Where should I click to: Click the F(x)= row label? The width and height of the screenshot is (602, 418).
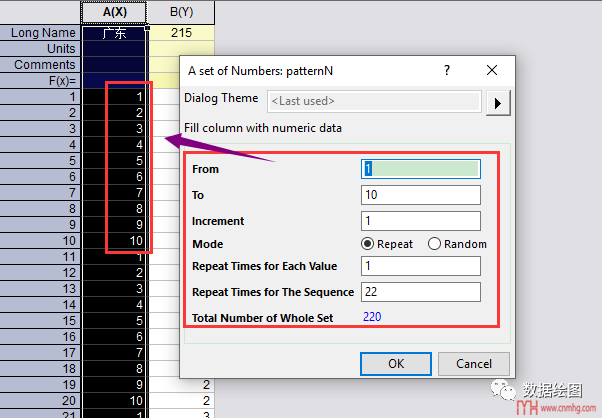pos(40,81)
